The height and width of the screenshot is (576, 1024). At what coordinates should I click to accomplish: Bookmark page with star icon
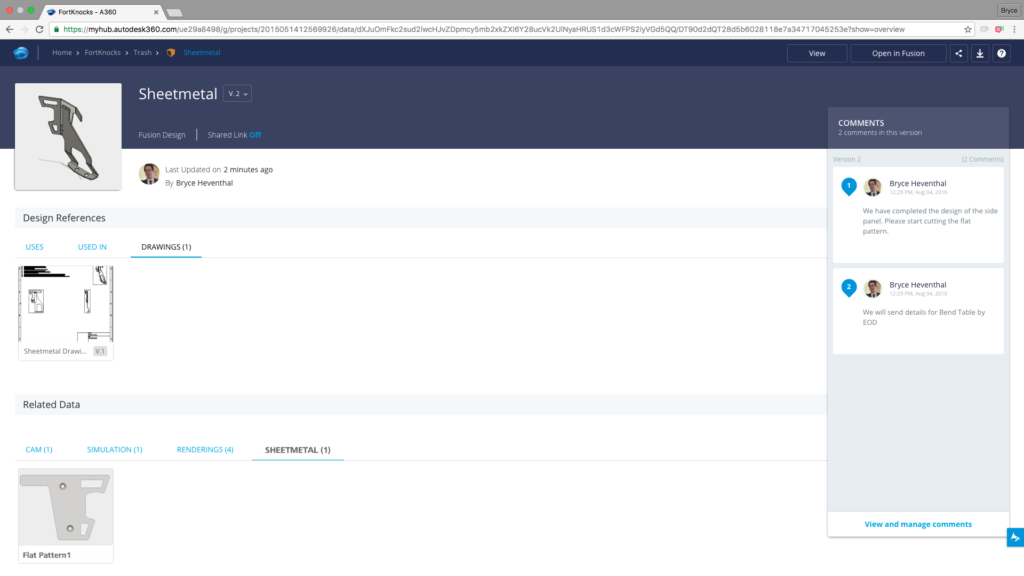coord(967,29)
